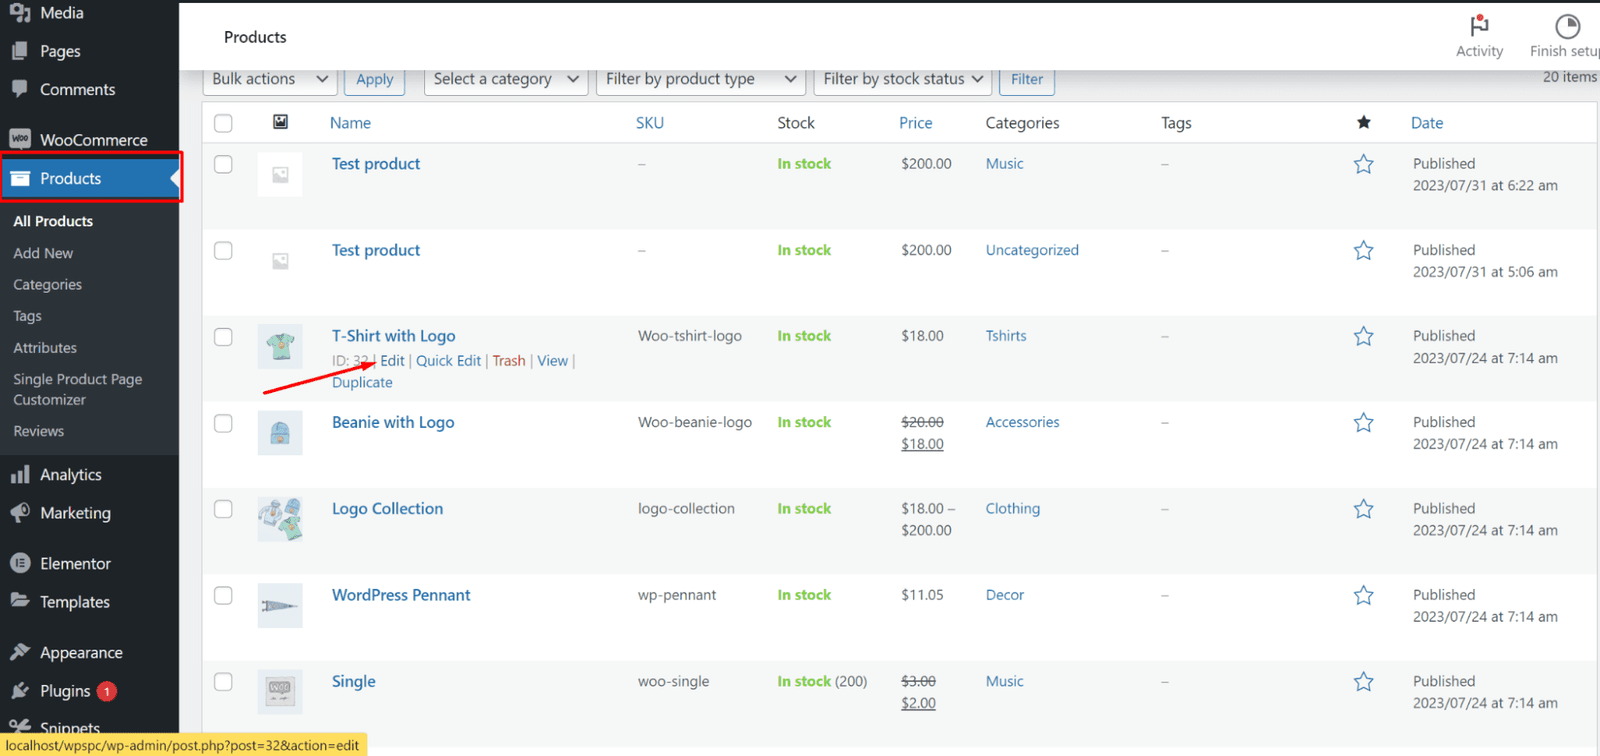Toggle featured star for WordPress Pennant
Screen dimensions: 1600x756
coord(1363,596)
